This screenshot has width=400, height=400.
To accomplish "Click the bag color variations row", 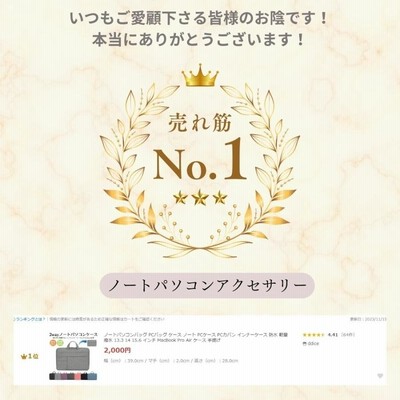I will coord(73,376).
